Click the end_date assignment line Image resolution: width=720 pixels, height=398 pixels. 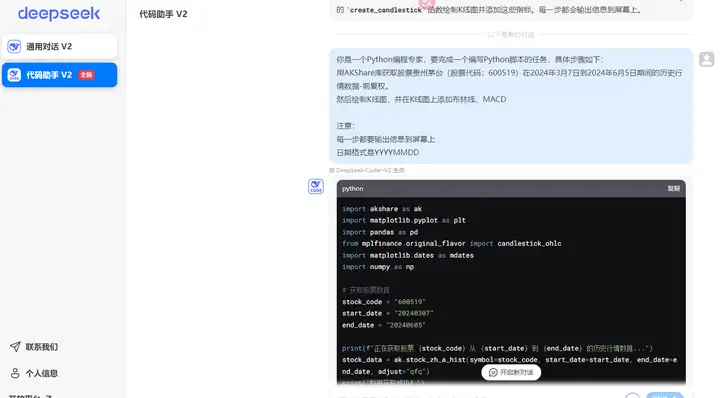[x=383, y=325]
